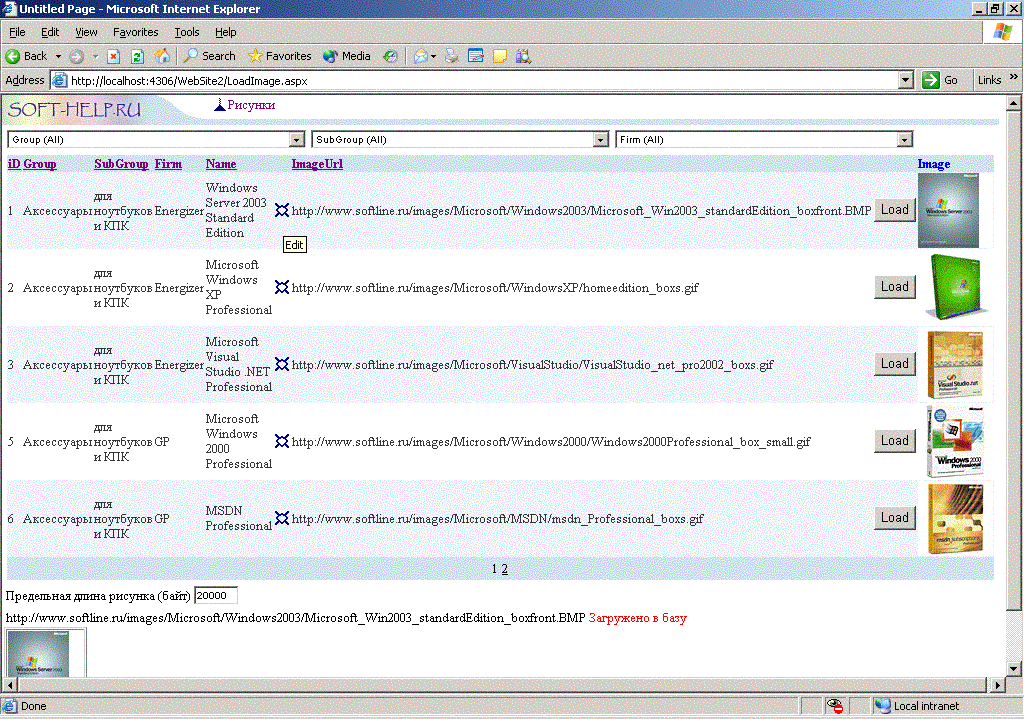
Task: Go to Home page icon
Action: tap(162, 56)
